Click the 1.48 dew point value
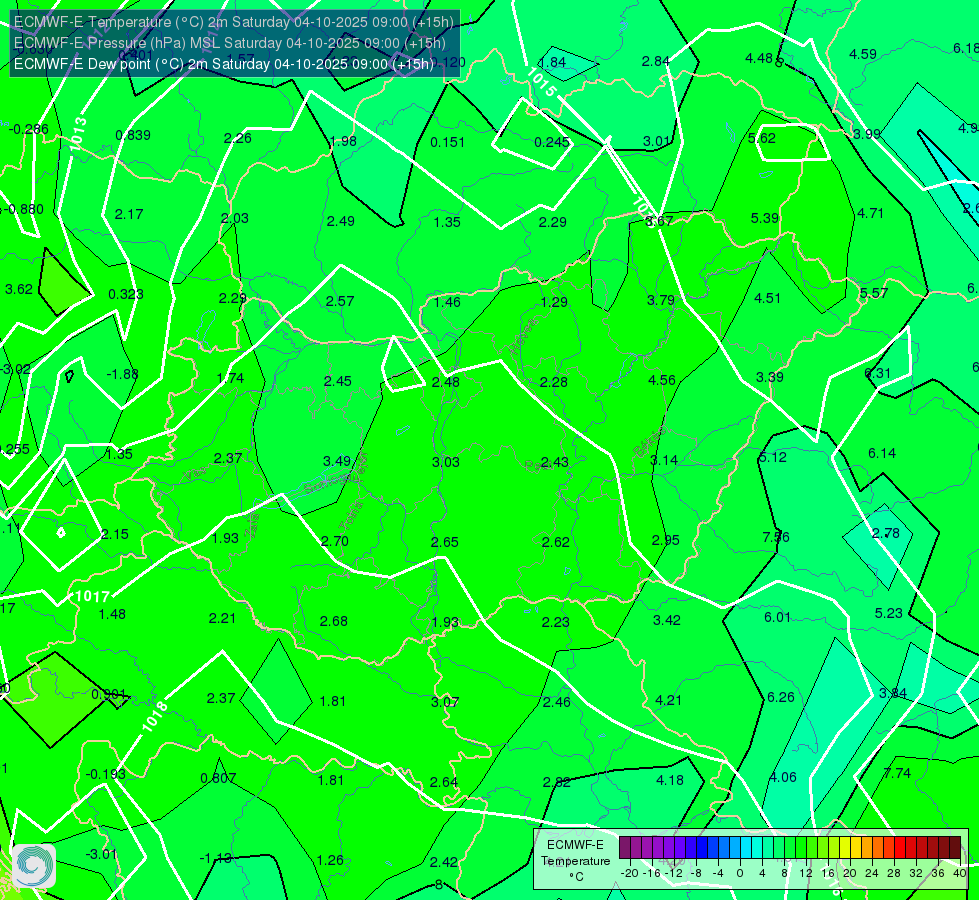979x900 pixels. 112,615
